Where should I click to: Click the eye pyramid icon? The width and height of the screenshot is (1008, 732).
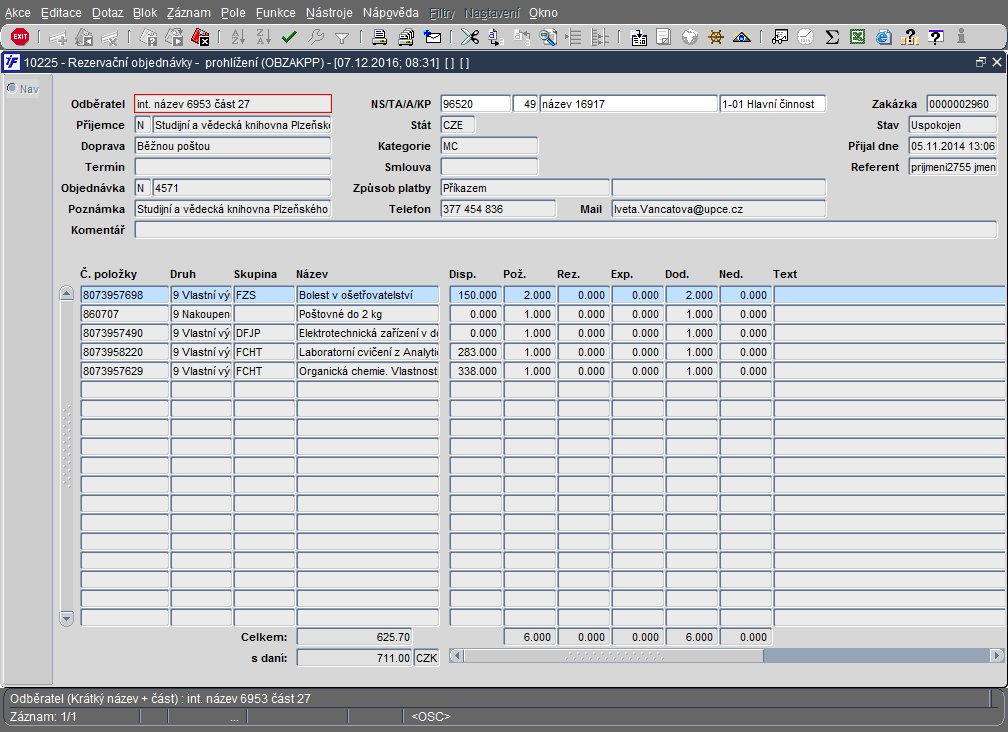coord(742,37)
